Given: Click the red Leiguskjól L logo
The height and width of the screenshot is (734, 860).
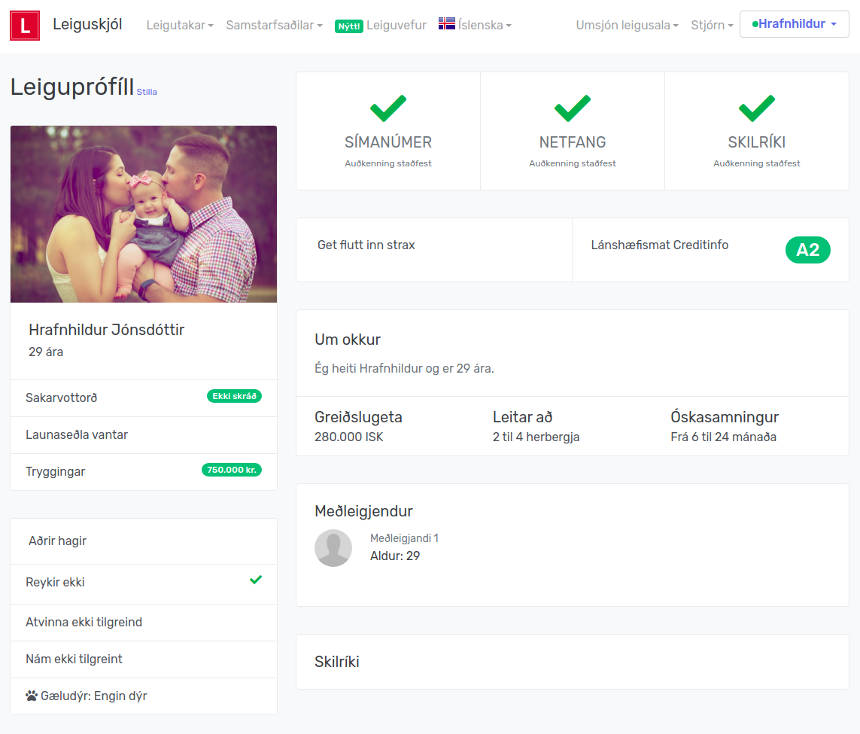Looking at the screenshot, I should 25,25.
